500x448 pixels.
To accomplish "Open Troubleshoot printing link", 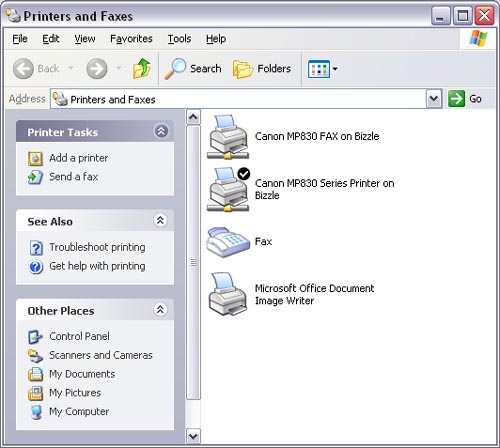I will pyautogui.click(x=97, y=247).
